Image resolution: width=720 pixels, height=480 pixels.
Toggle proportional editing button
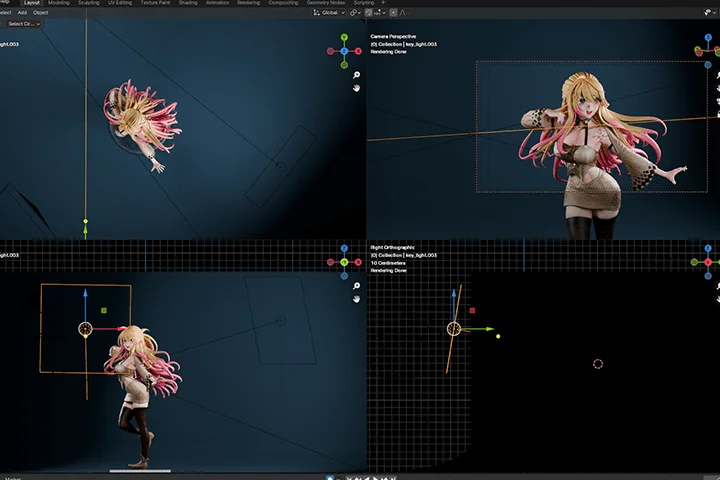pos(393,13)
